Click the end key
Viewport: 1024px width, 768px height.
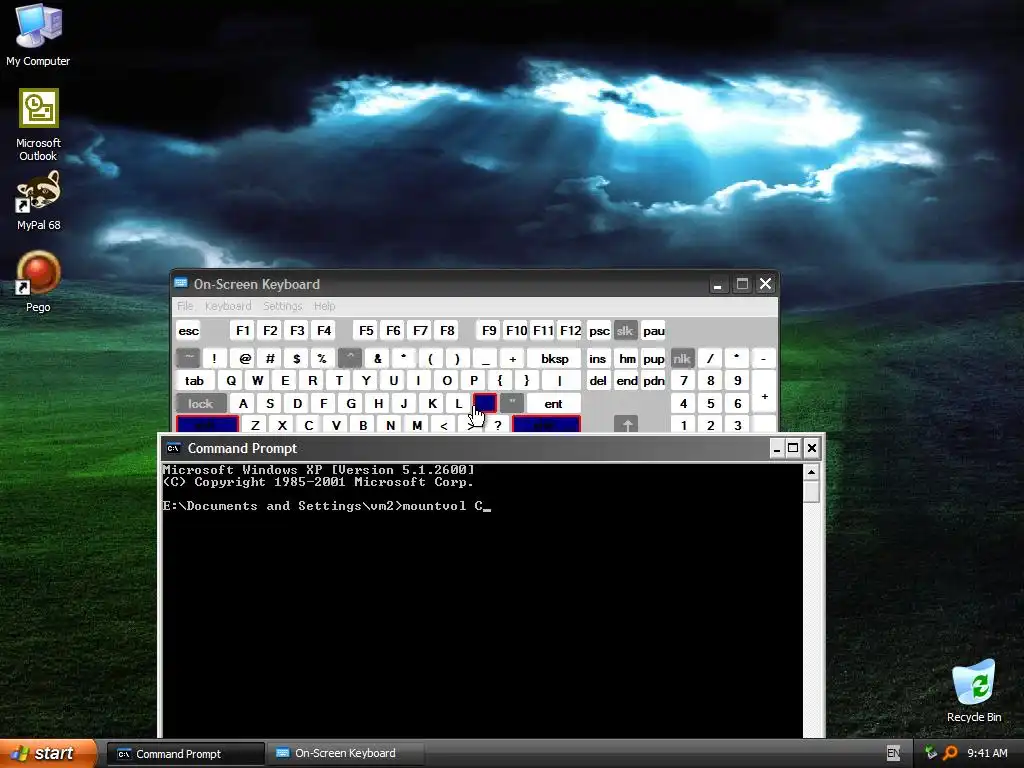(627, 381)
